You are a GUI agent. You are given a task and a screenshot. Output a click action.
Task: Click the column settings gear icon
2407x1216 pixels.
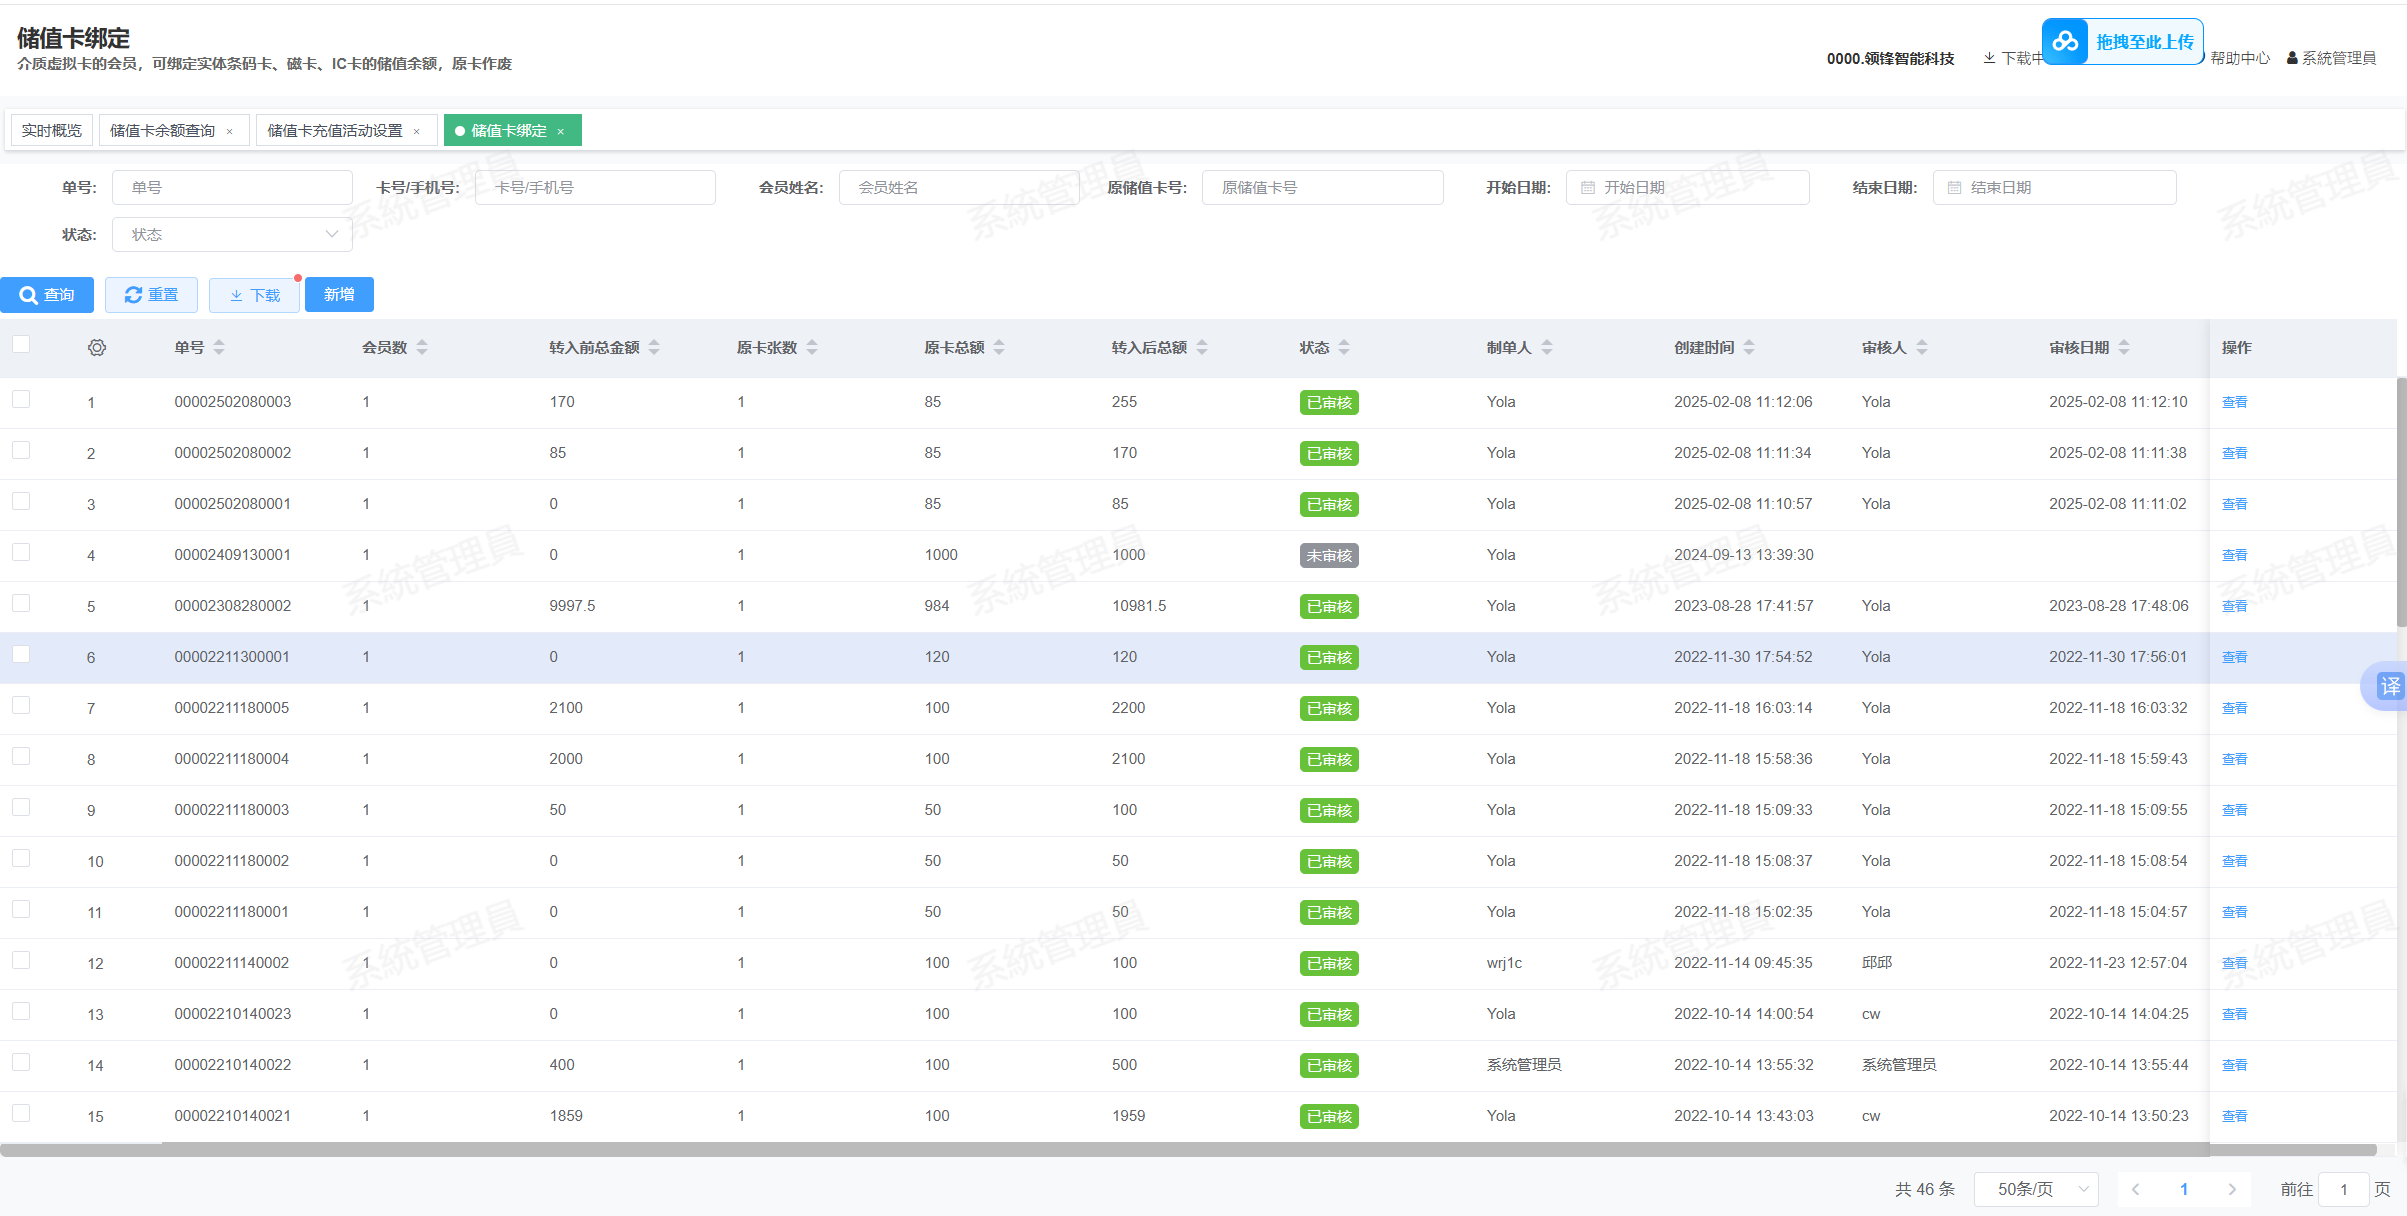tap(97, 348)
